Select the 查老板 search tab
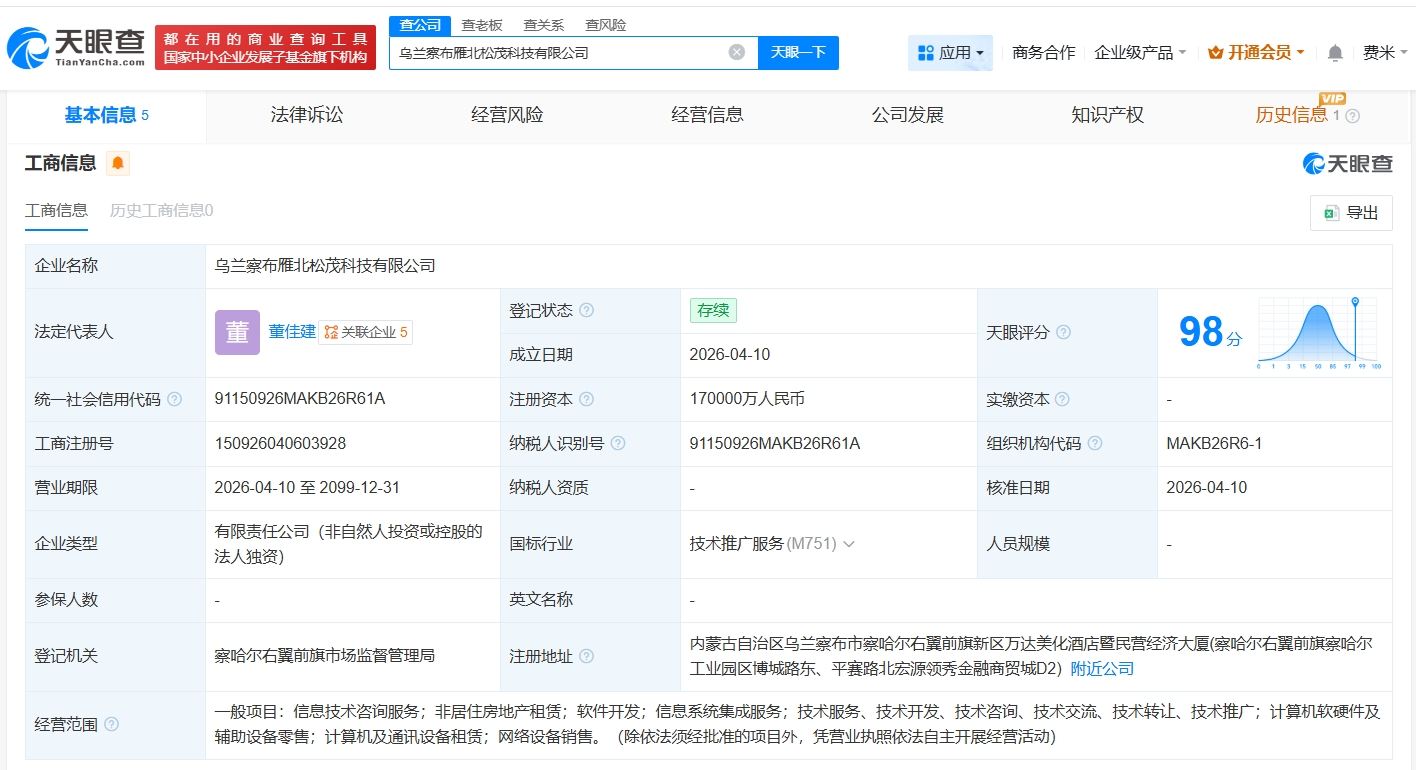This screenshot has width=1416, height=770. tap(482, 25)
